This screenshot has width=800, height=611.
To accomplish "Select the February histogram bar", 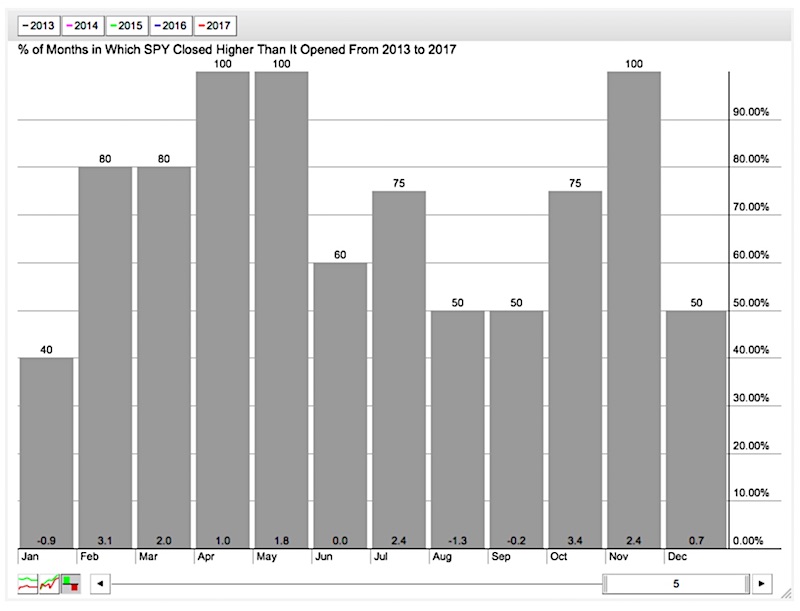I will (105, 358).
